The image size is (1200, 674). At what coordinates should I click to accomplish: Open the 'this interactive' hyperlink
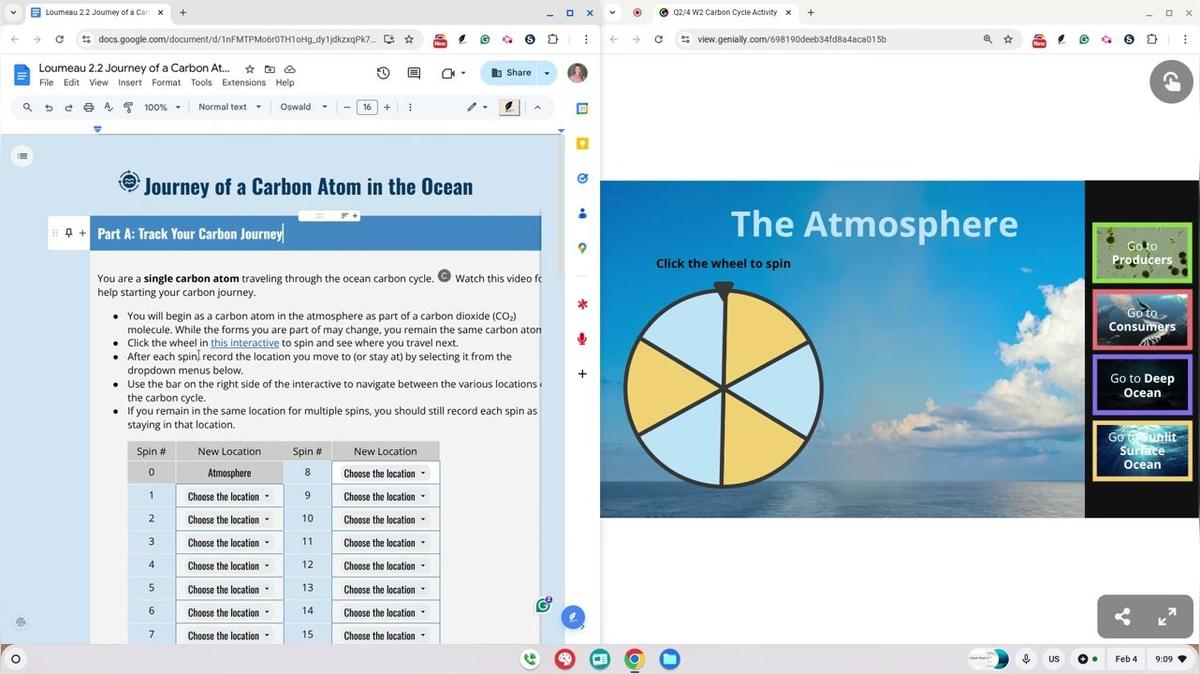244,342
